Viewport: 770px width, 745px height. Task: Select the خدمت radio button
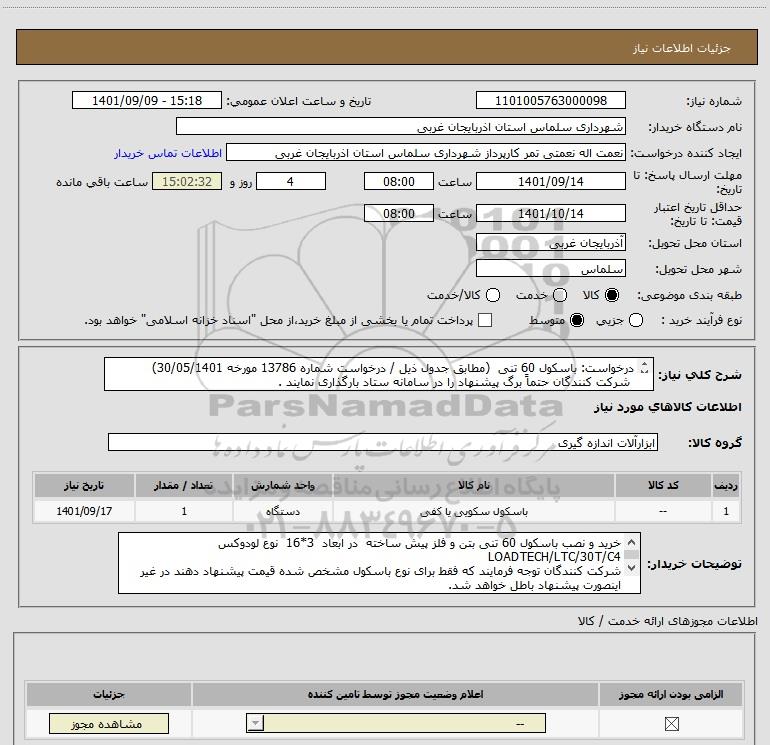(560, 295)
